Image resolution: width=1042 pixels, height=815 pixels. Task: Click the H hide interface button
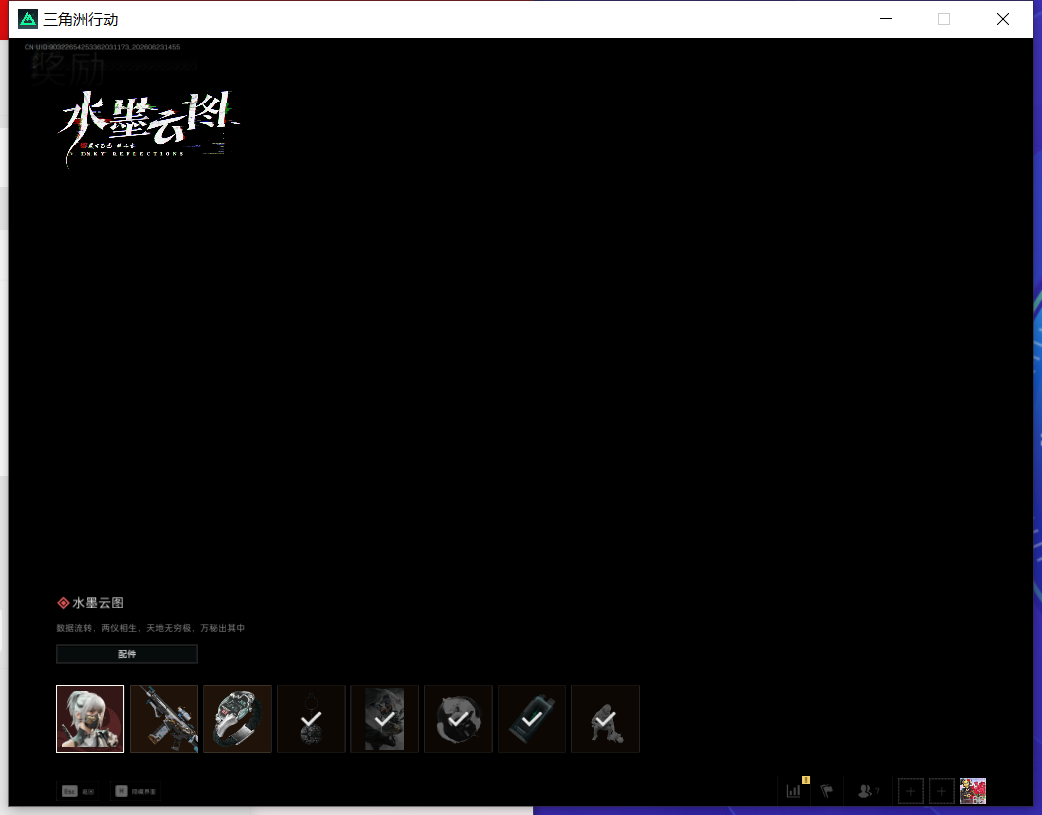[136, 791]
